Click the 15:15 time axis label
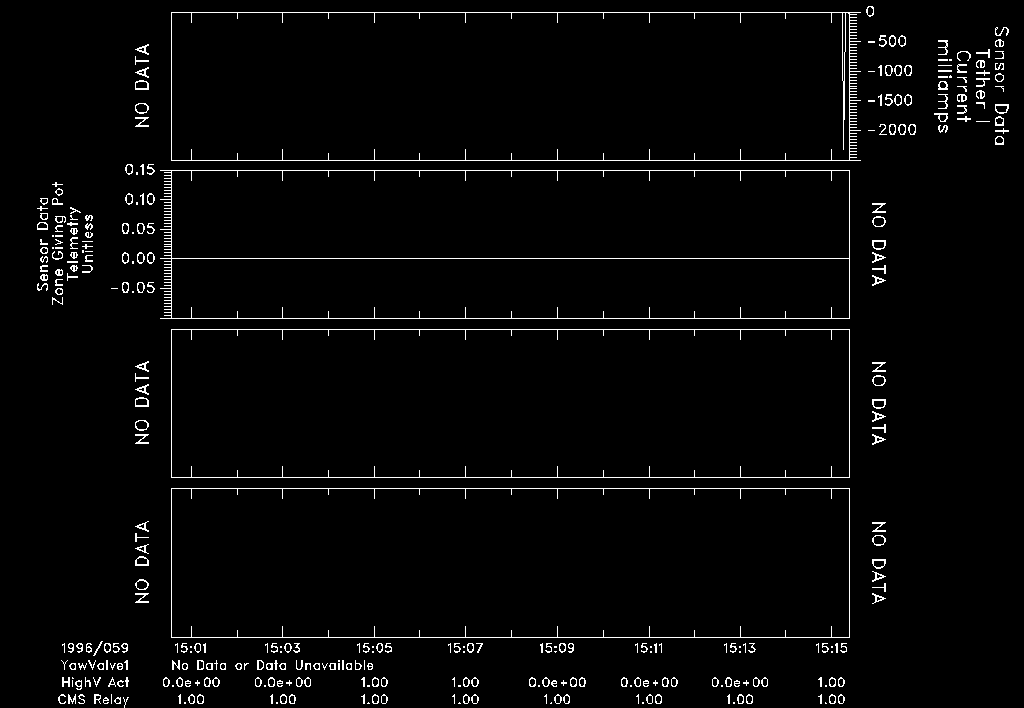This screenshot has width=1024, height=708. (x=831, y=648)
